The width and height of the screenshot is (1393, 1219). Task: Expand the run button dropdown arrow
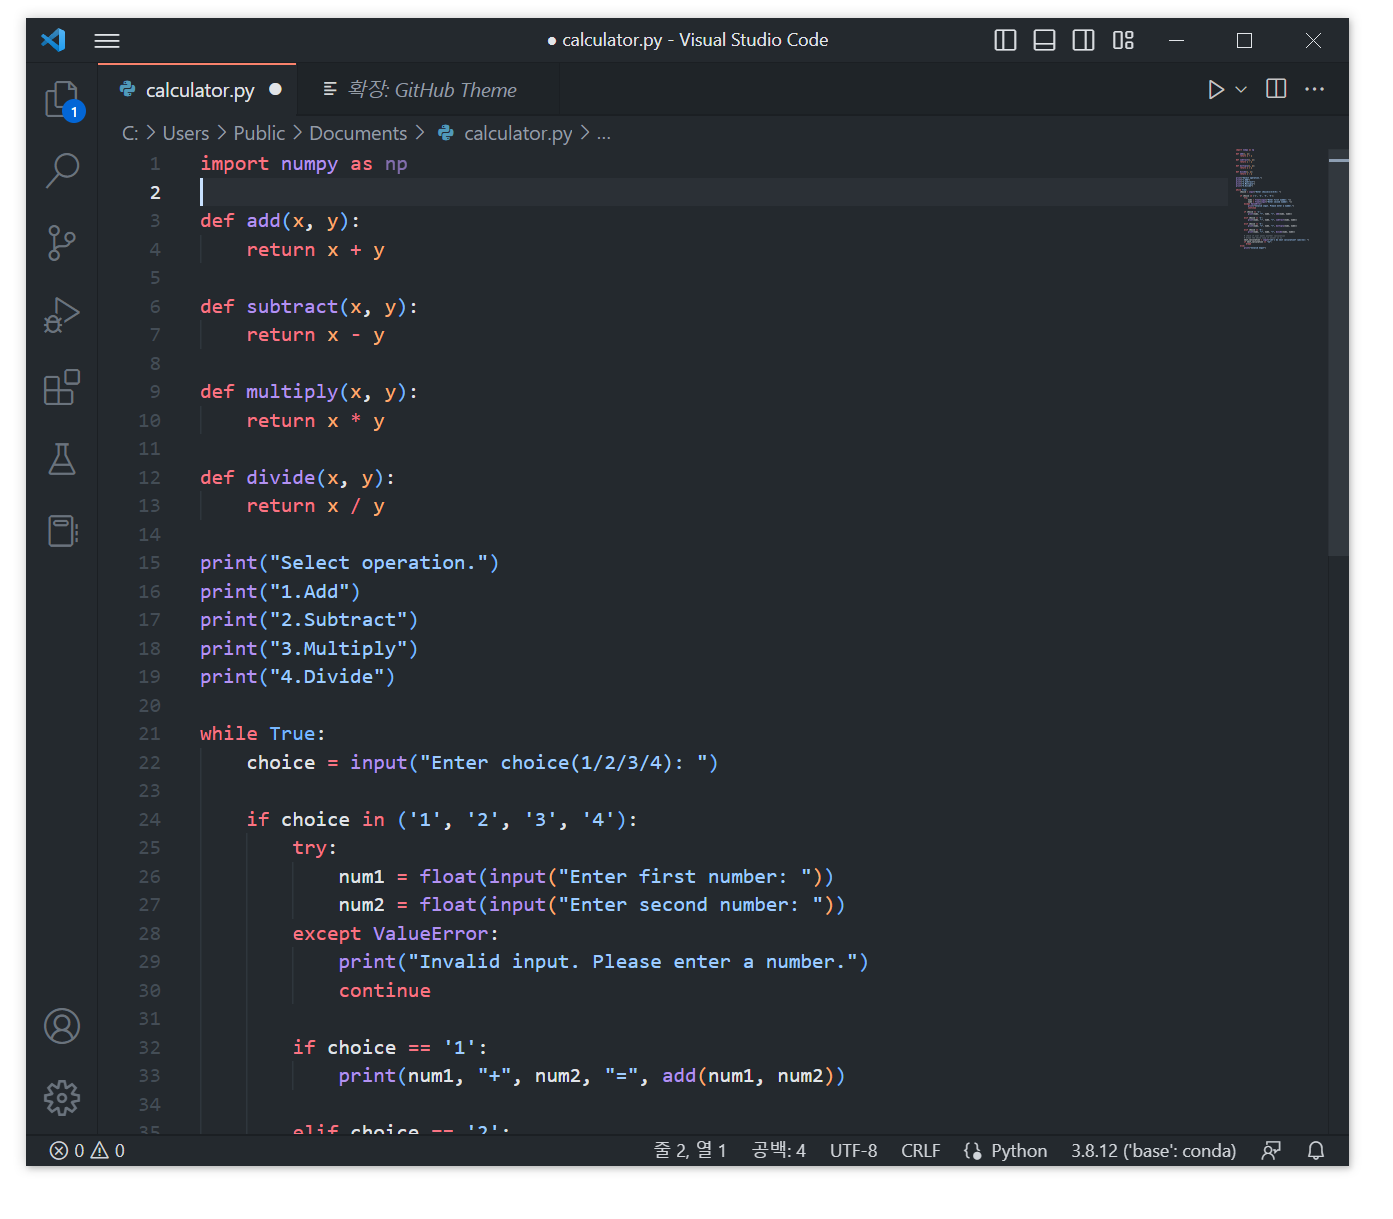coord(1241,90)
